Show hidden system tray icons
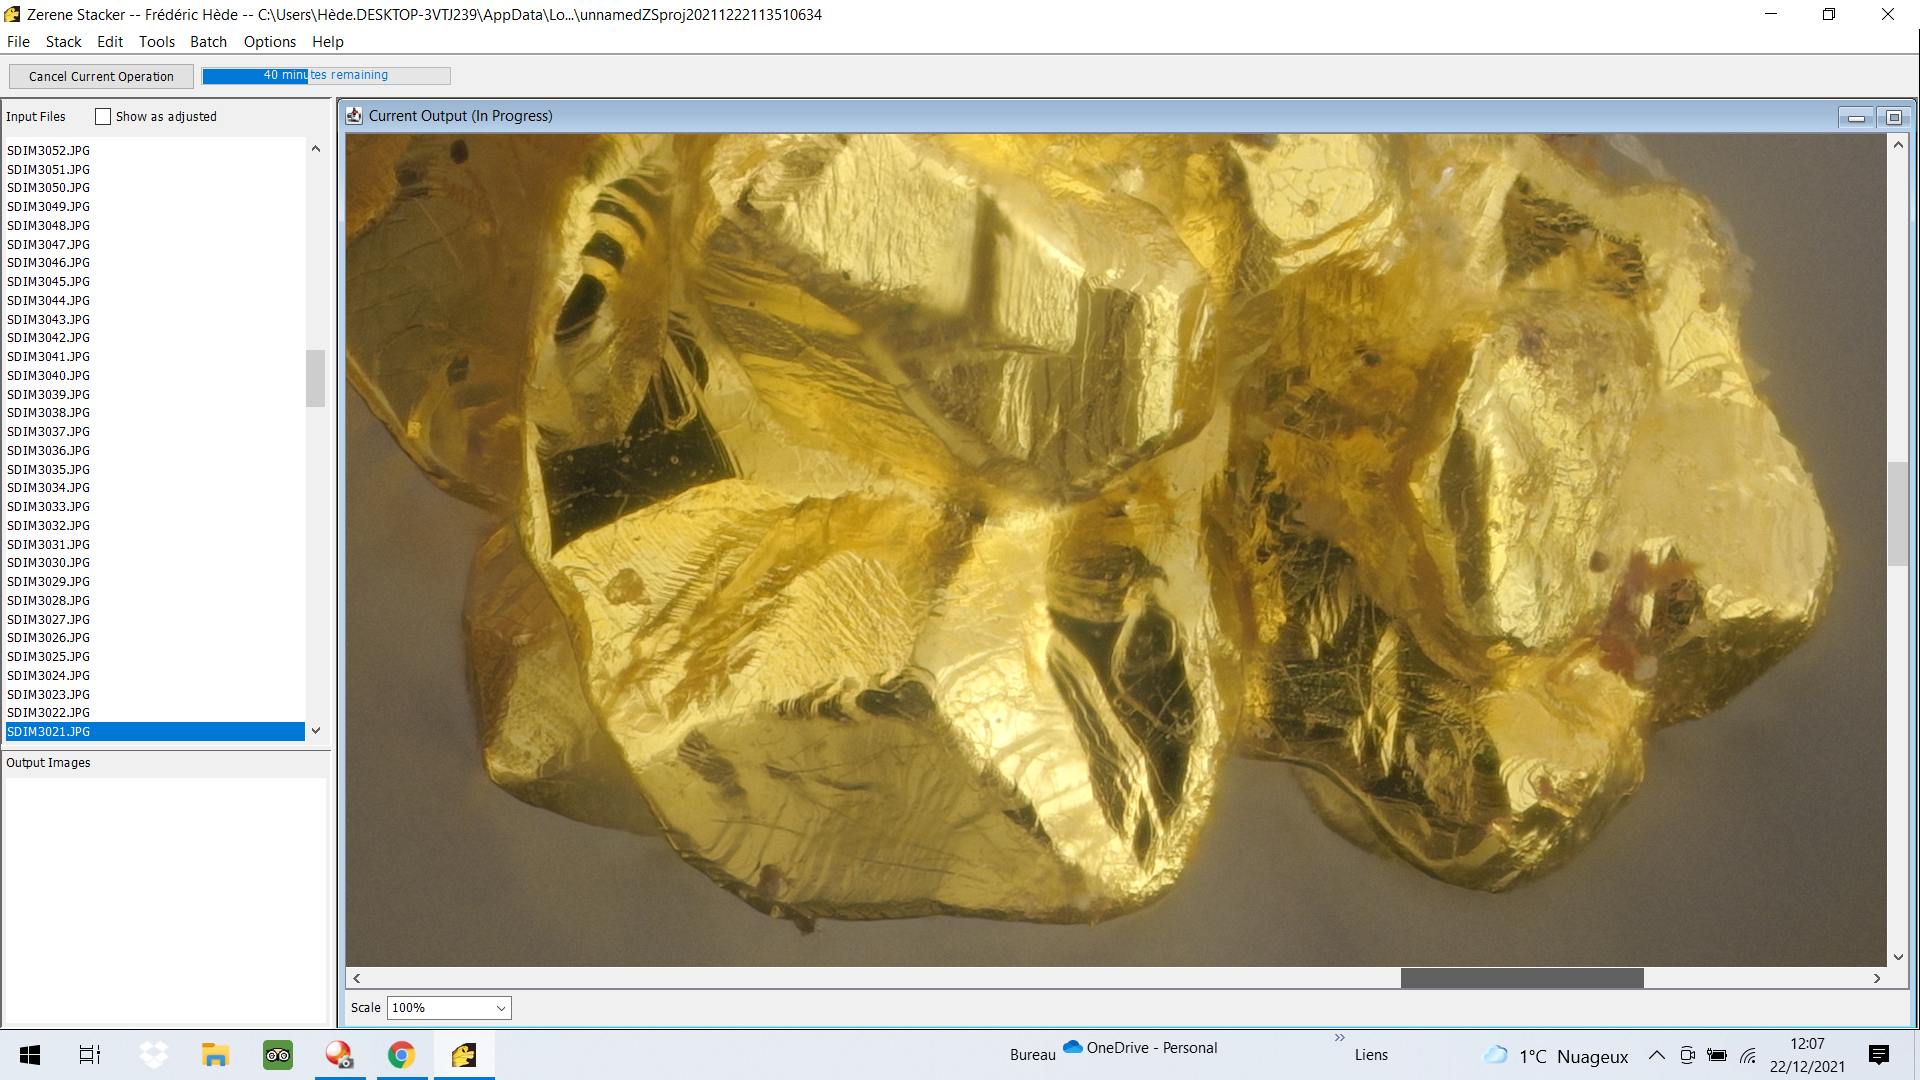The height and width of the screenshot is (1080, 1920). point(1656,1055)
